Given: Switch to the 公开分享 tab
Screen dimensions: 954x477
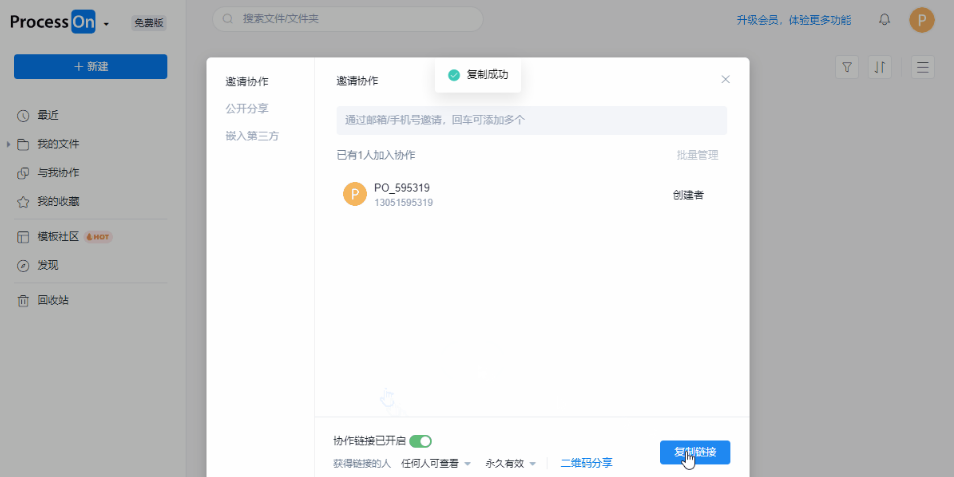Looking at the screenshot, I should 247,108.
